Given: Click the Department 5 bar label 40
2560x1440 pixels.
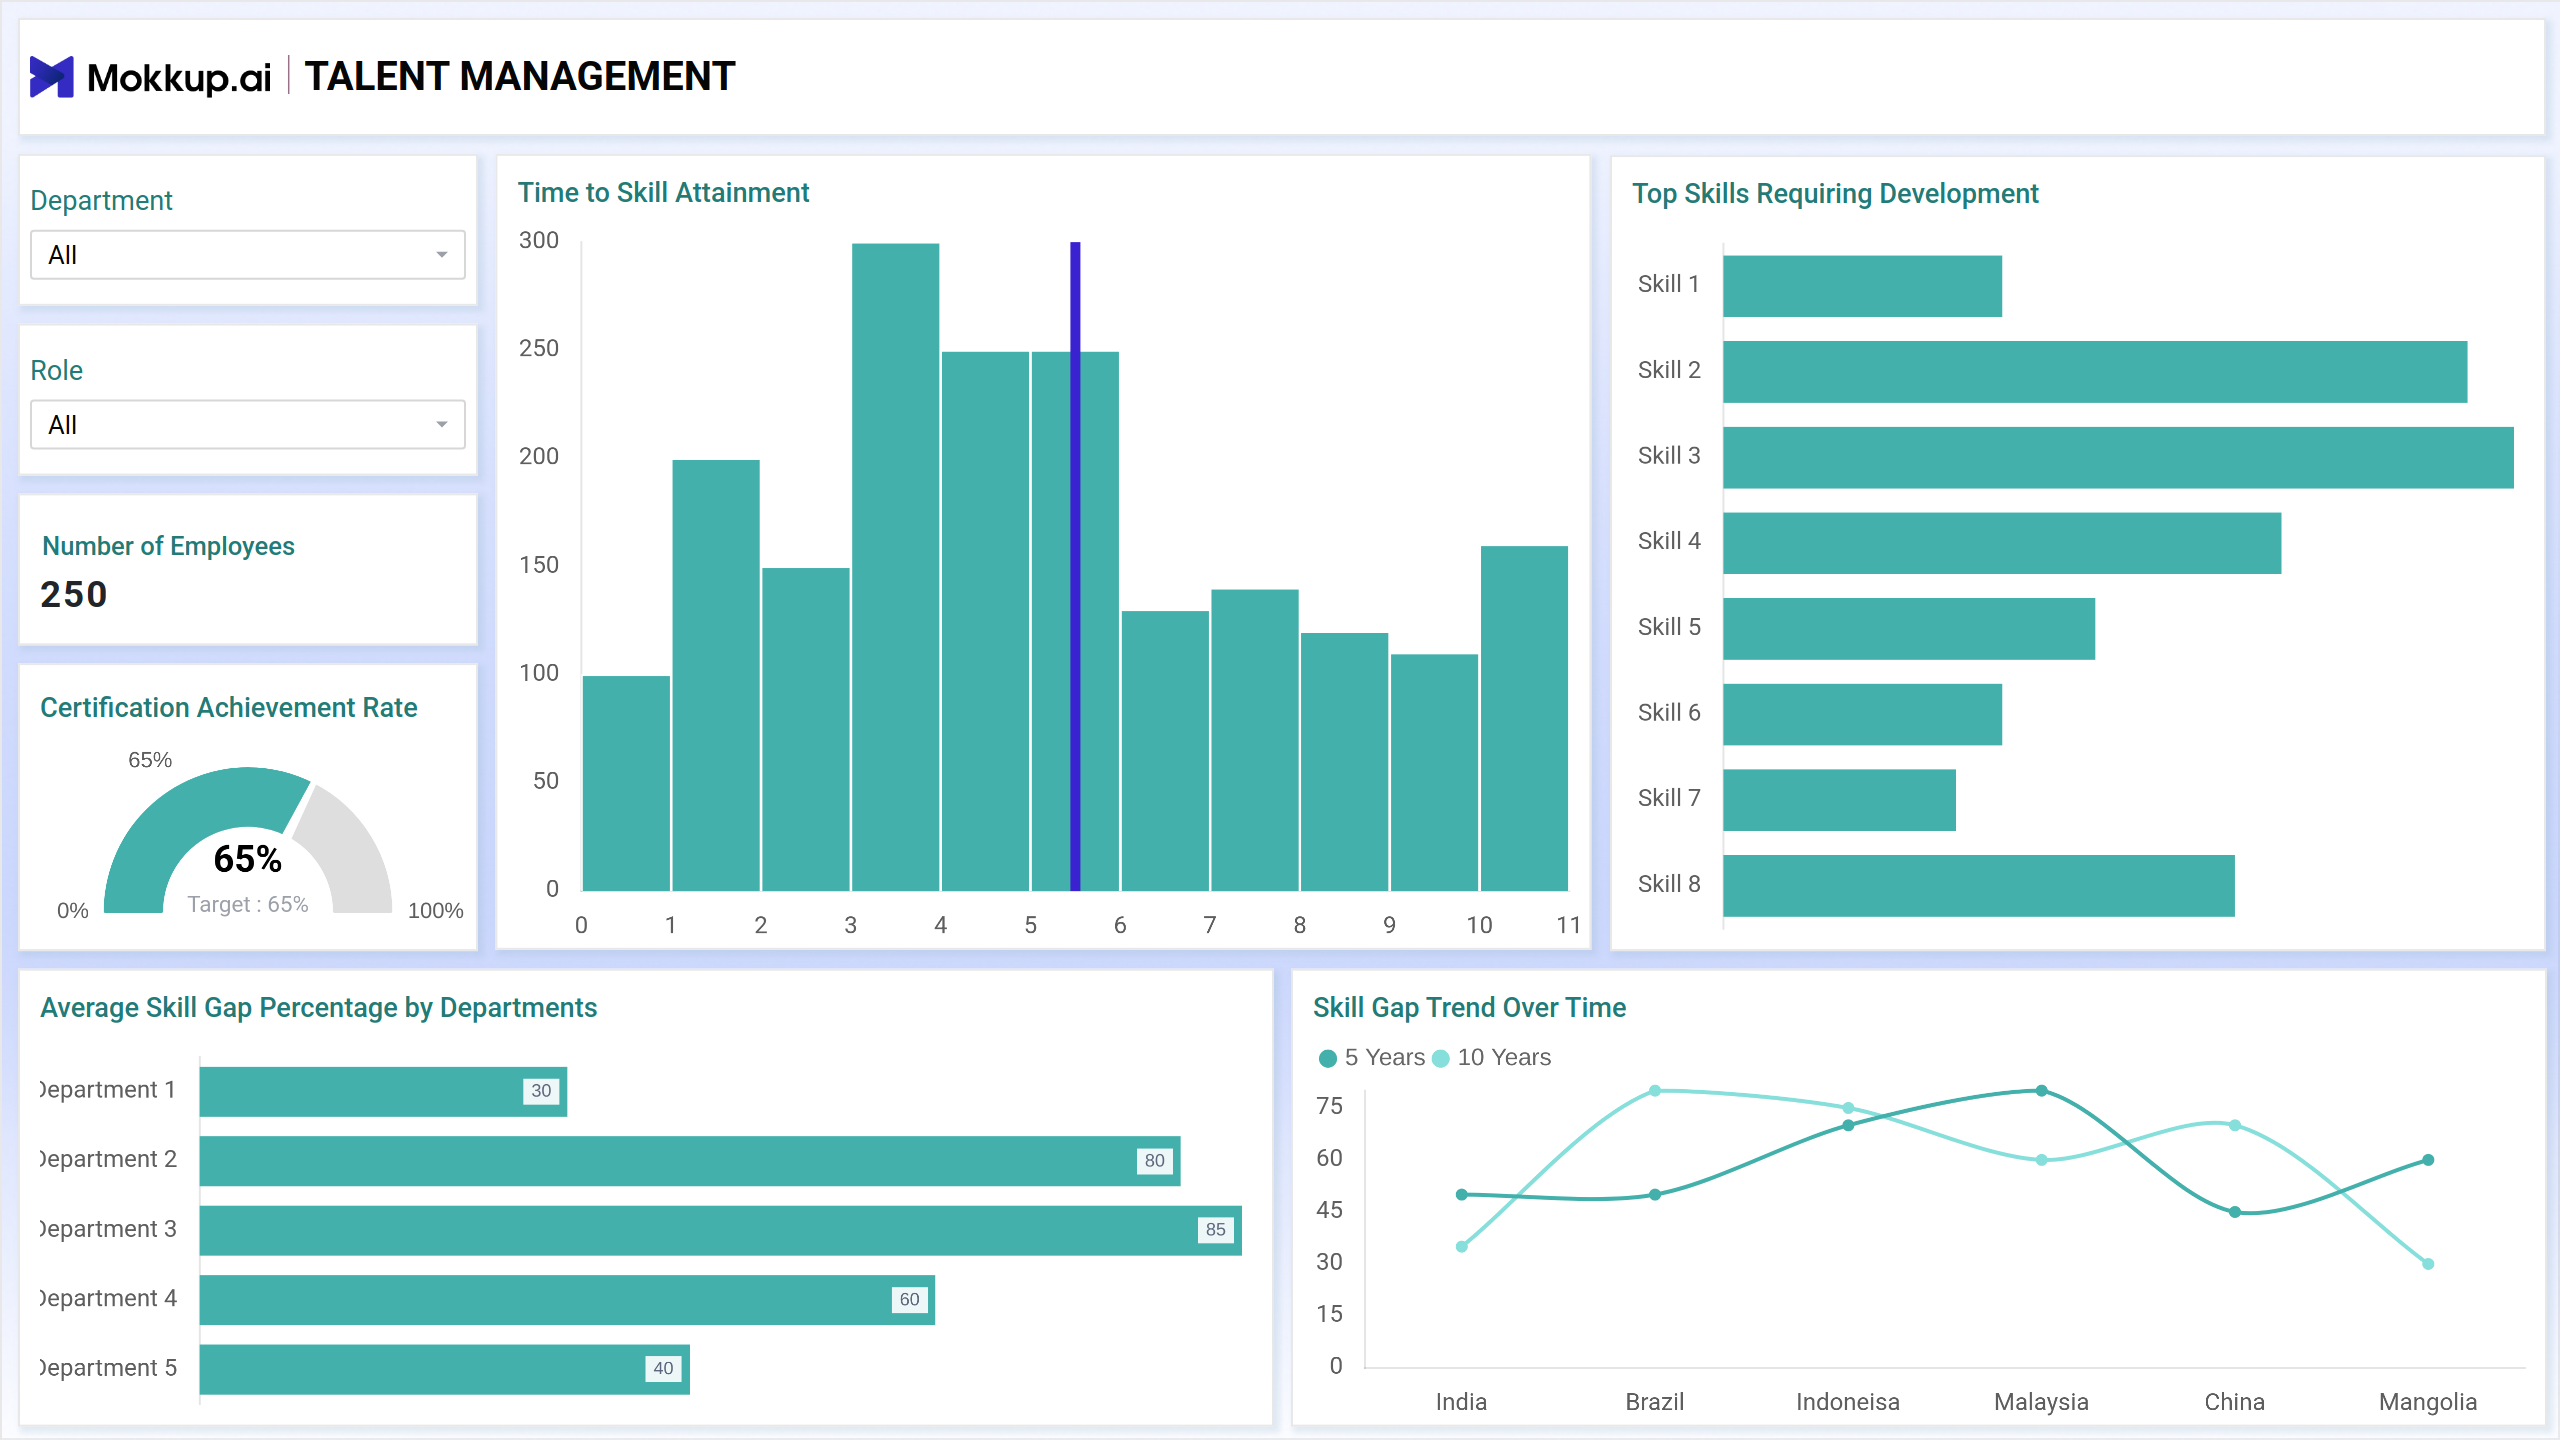Looking at the screenshot, I should [x=663, y=1369].
